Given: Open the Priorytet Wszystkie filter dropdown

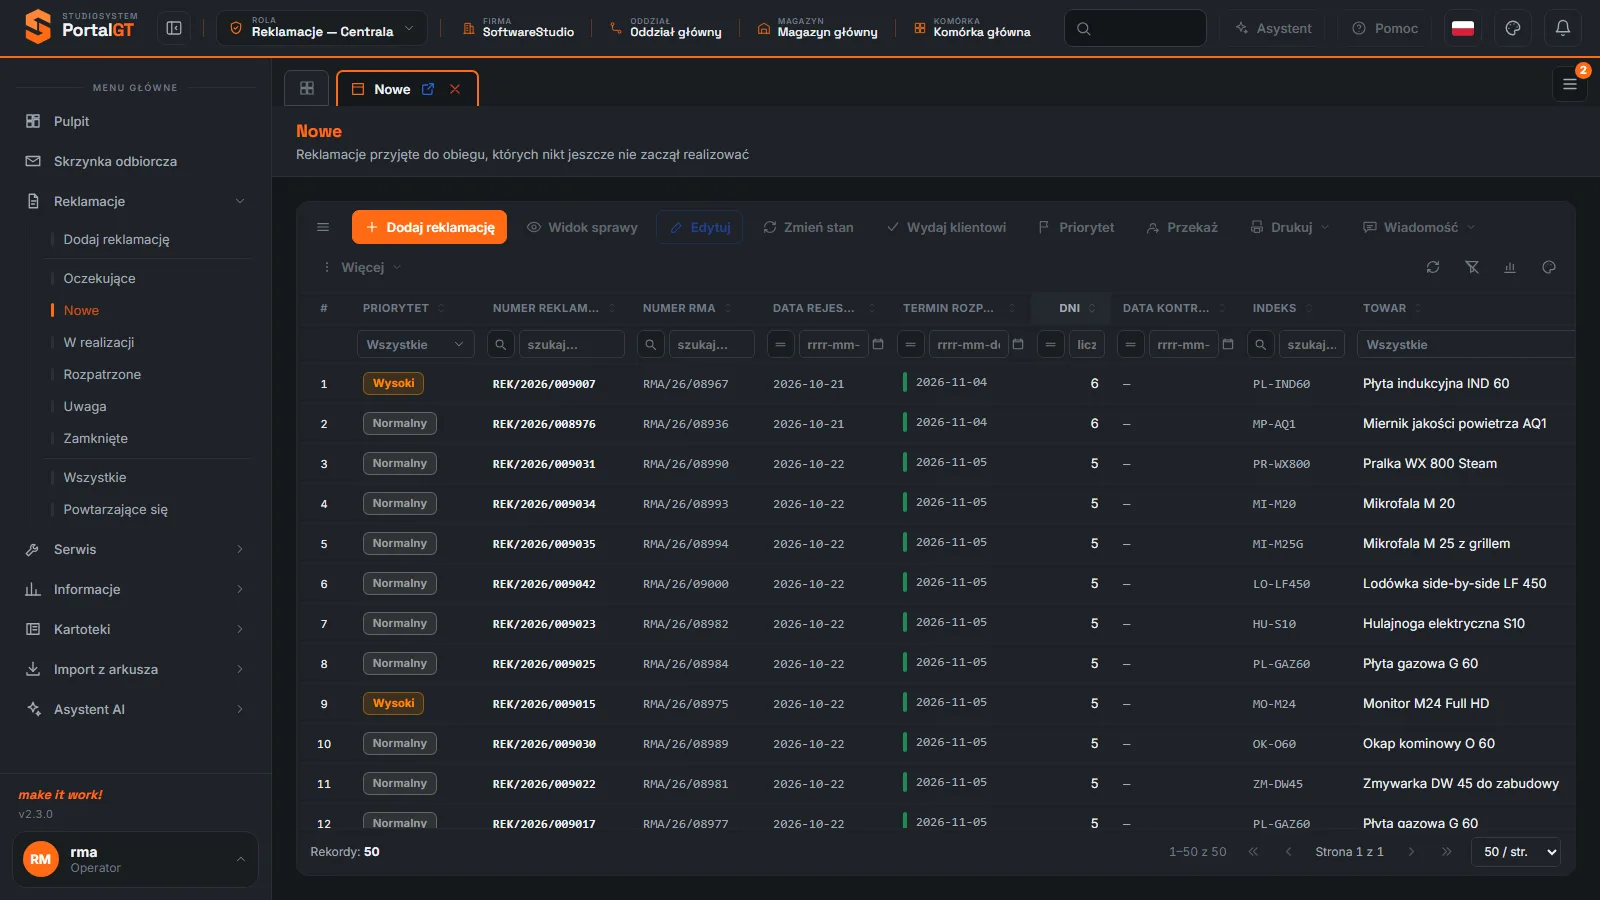Looking at the screenshot, I should pos(415,344).
